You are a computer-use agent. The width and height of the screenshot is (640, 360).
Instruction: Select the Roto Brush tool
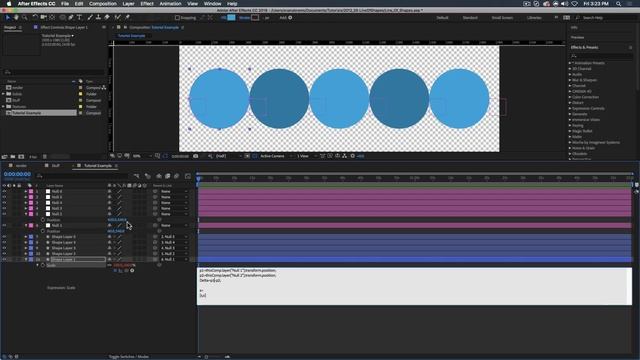(118, 18)
